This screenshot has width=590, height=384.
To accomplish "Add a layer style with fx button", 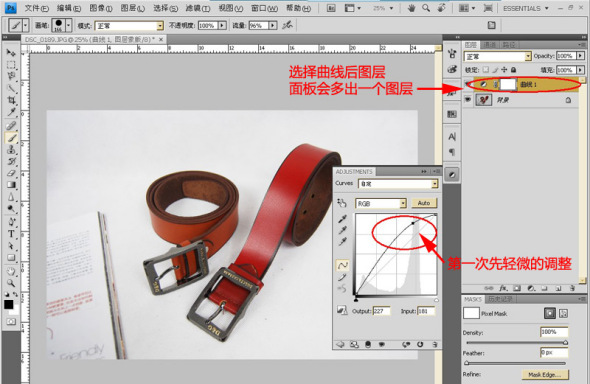I will [x=503, y=288].
